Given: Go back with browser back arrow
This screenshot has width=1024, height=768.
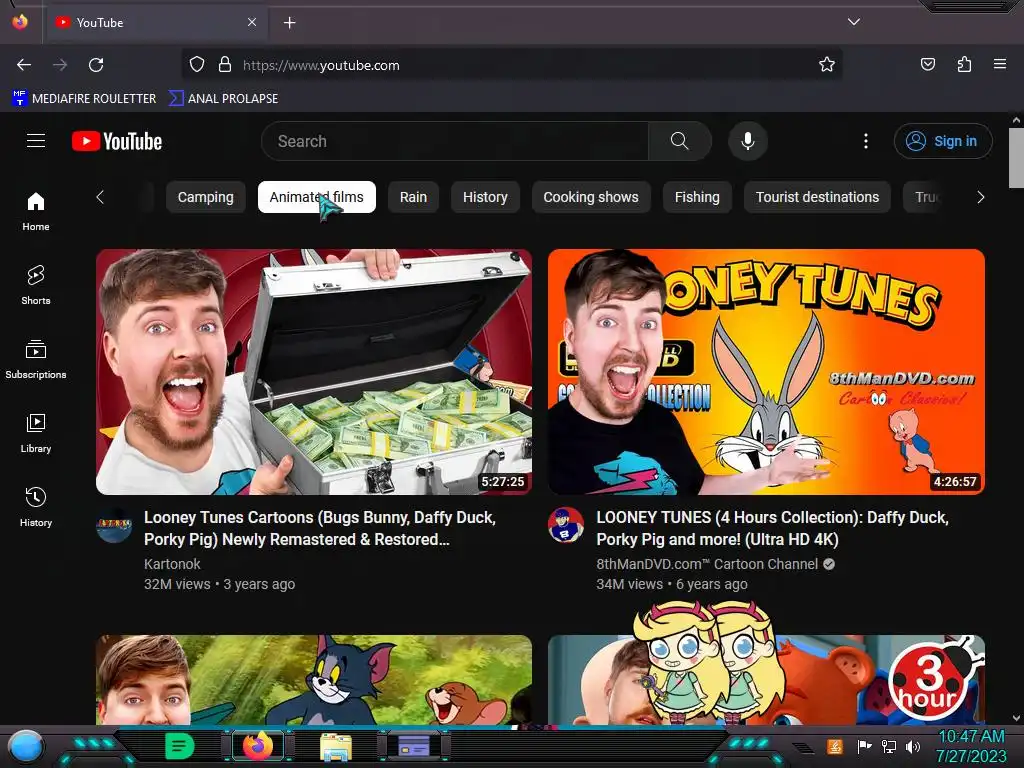Looking at the screenshot, I should (x=24, y=65).
